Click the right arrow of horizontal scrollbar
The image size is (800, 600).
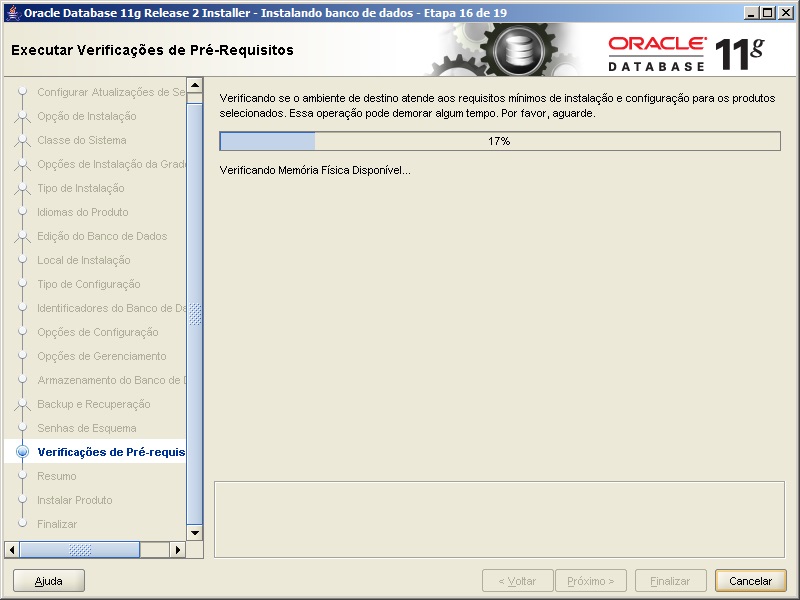[178, 550]
